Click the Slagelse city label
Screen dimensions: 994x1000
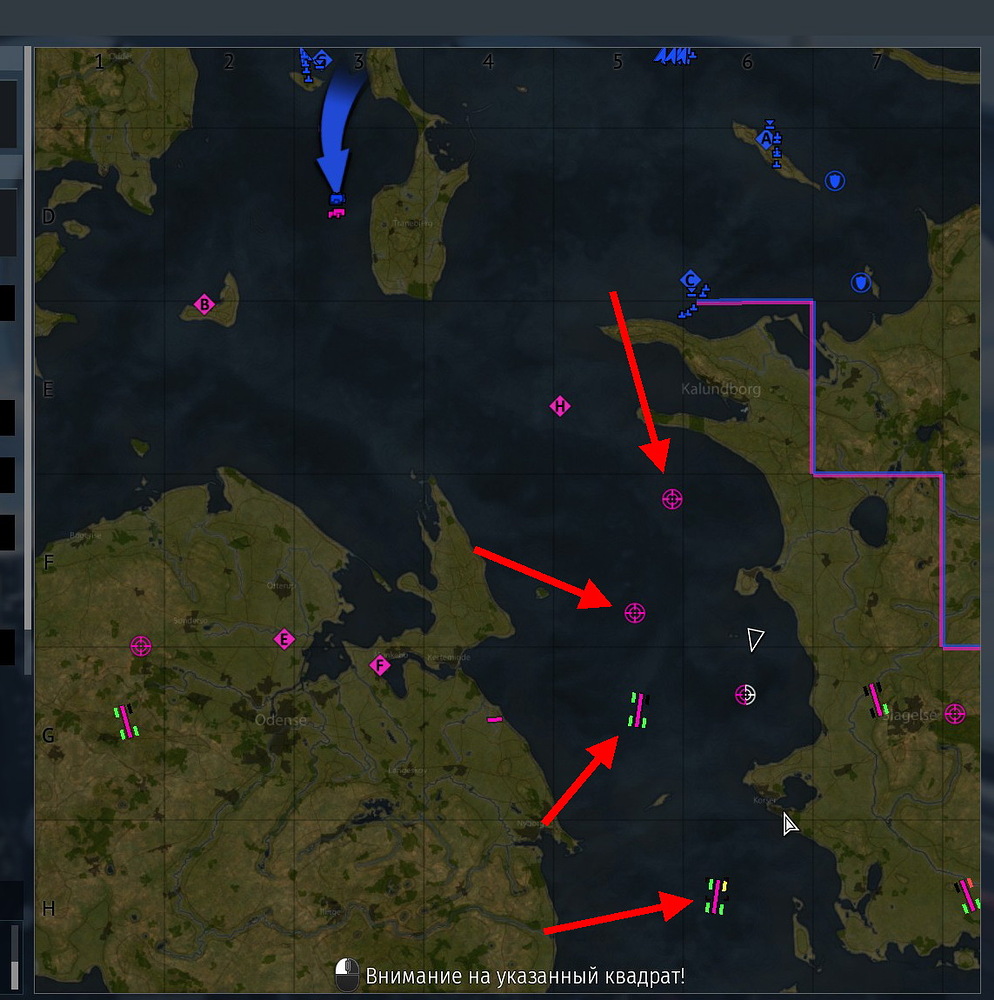point(910,715)
